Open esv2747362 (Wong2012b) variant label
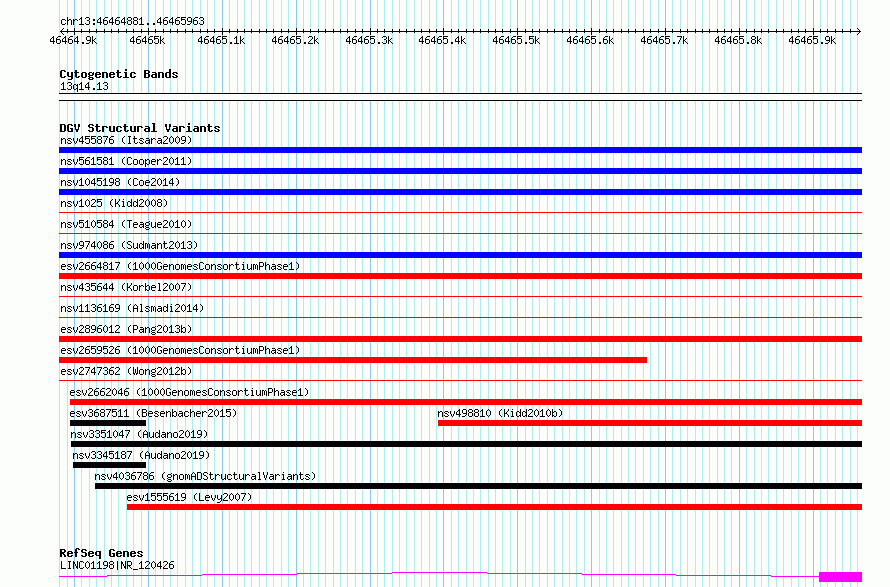The width and height of the screenshot is (890, 587). [x=126, y=371]
